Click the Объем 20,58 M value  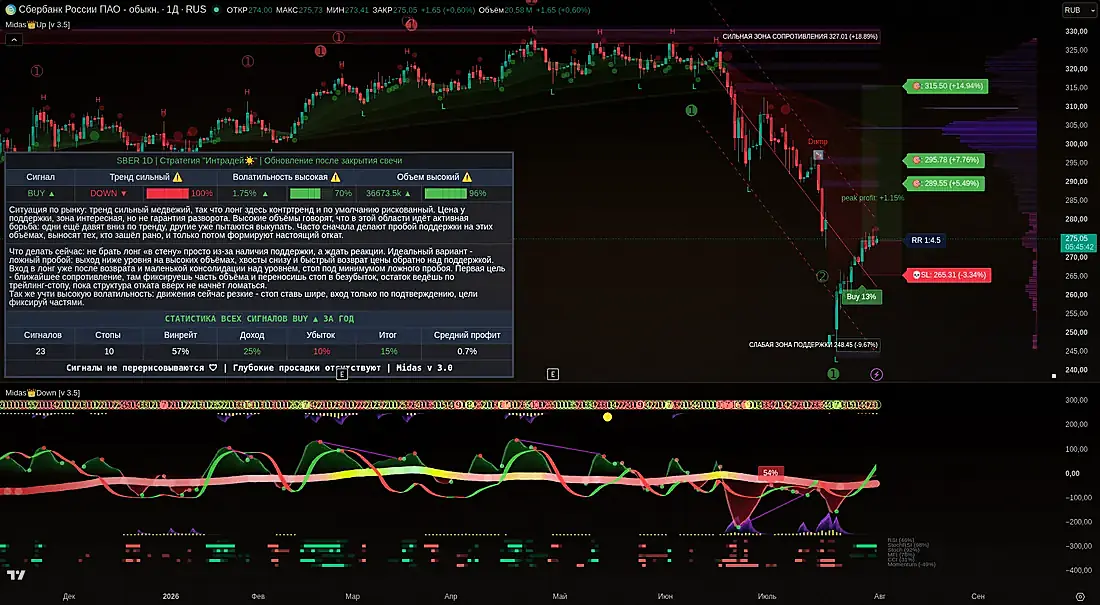tap(506, 10)
